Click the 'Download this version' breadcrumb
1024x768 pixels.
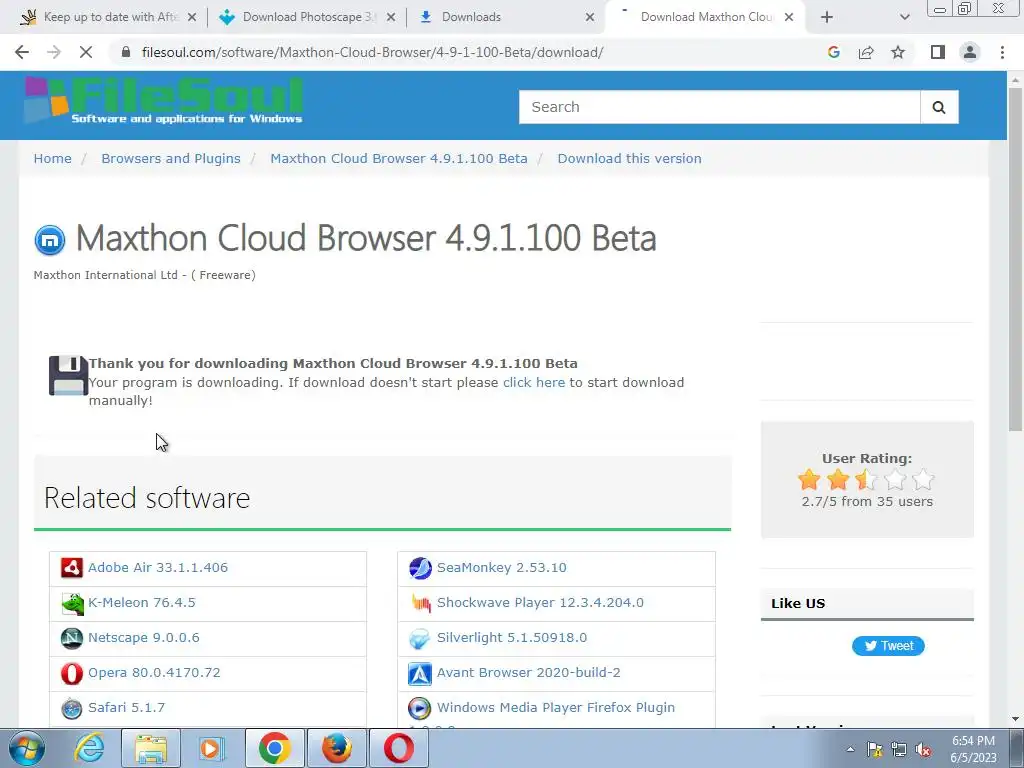[630, 159]
